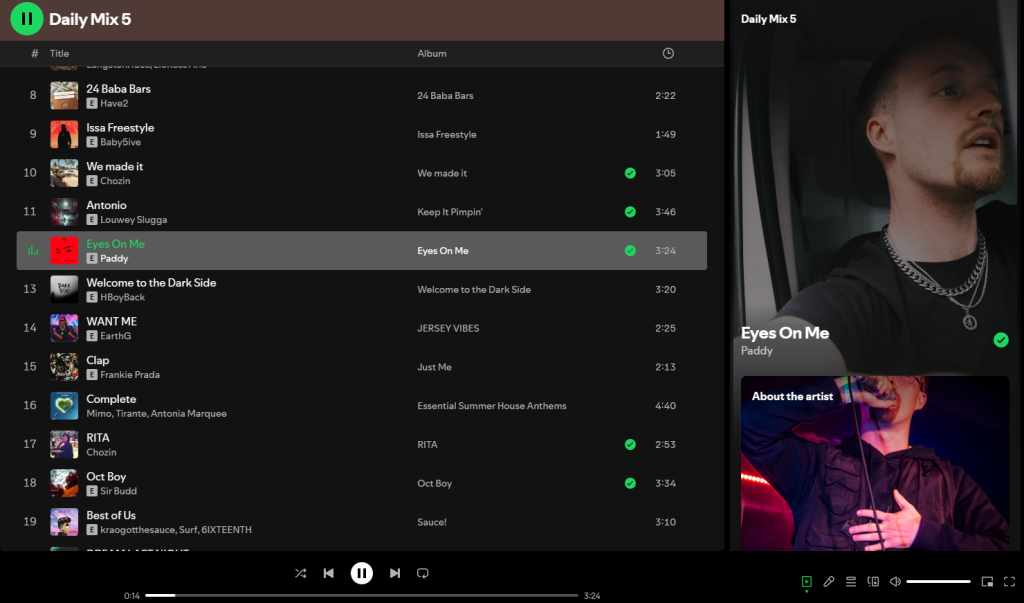Adjust the volume slider

pyautogui.click(x=938, y=581)
